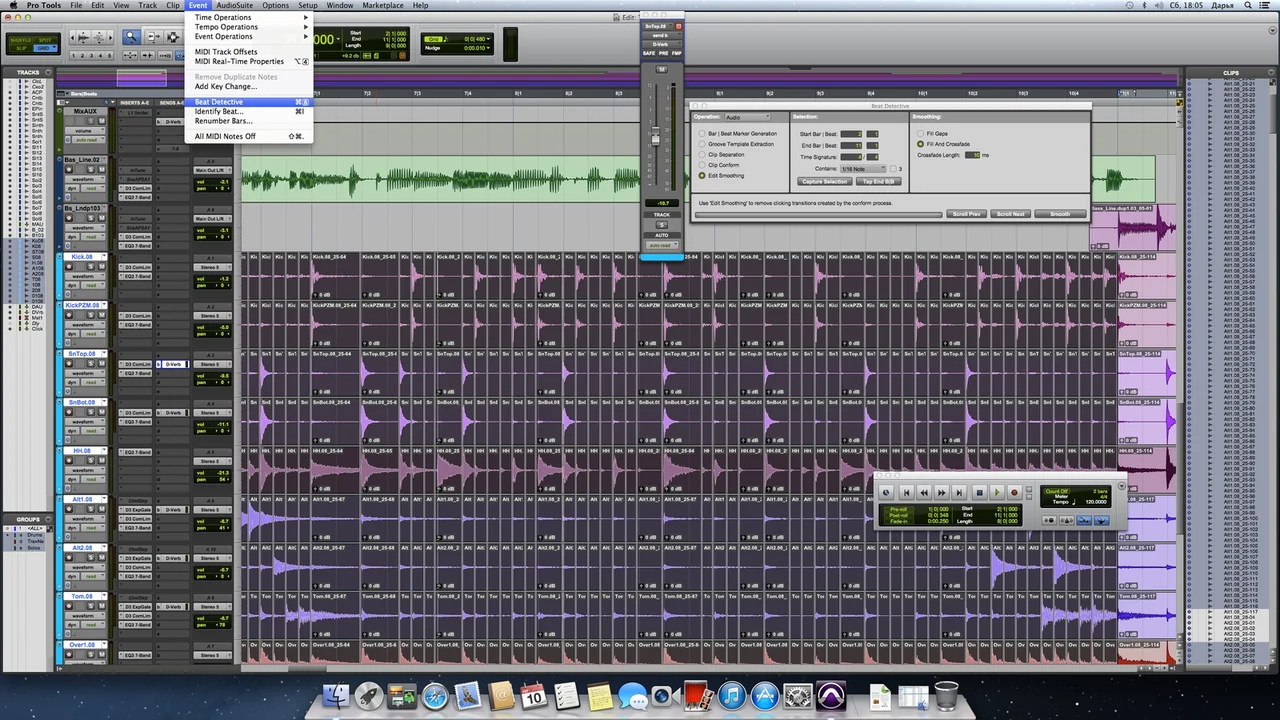Open the Operation Audio dropdown in Beat Detective
Image resolution: width=1280 pixels, height=720 pixels.
coord(746,117)
